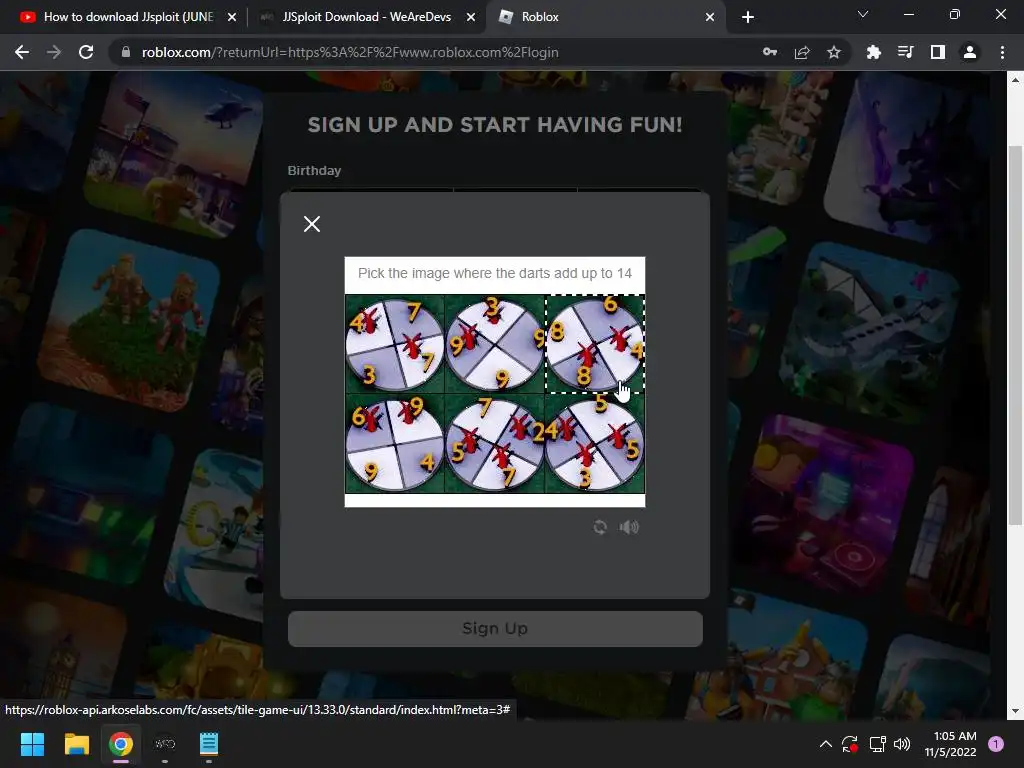
Task: Open the Notepad taskbar icon
Action: [x=208, y=744]
